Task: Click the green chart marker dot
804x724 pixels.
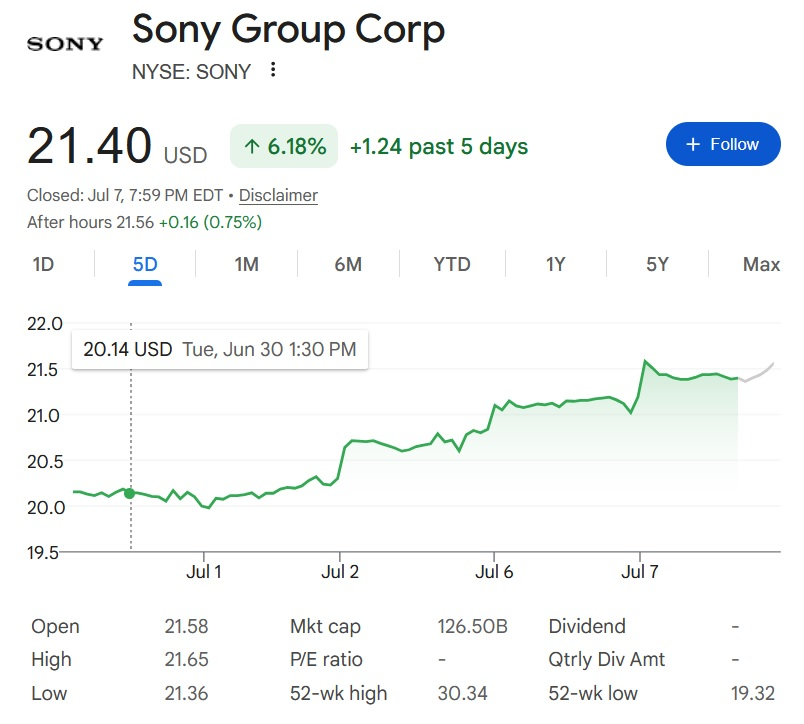Action: pyautogui.click(x=130, y=493)
